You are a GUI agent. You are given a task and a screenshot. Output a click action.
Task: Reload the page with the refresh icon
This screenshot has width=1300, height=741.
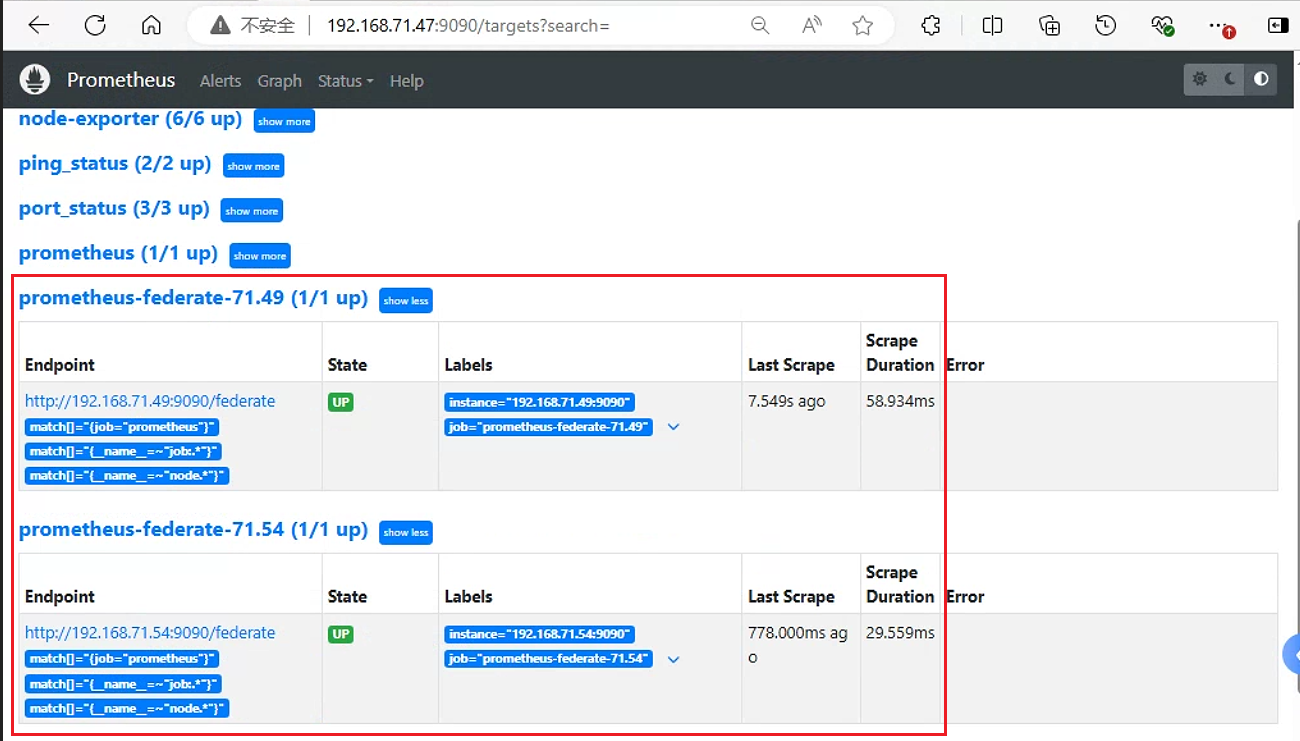[x=95, y=26]
